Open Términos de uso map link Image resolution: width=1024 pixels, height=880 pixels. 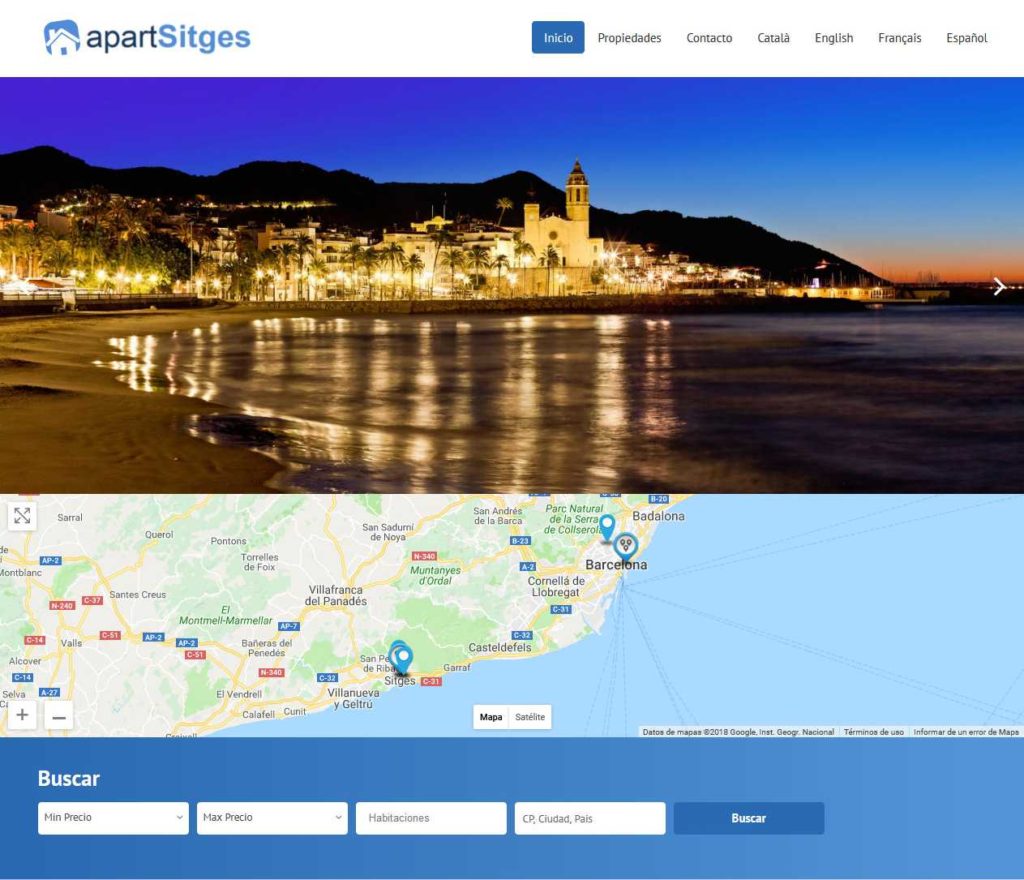click(873, 732)
